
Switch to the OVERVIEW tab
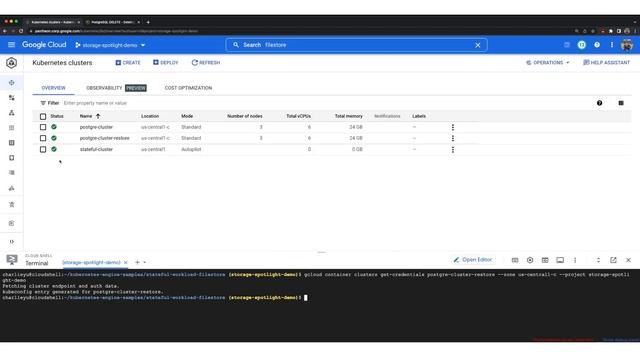(53, 88)
